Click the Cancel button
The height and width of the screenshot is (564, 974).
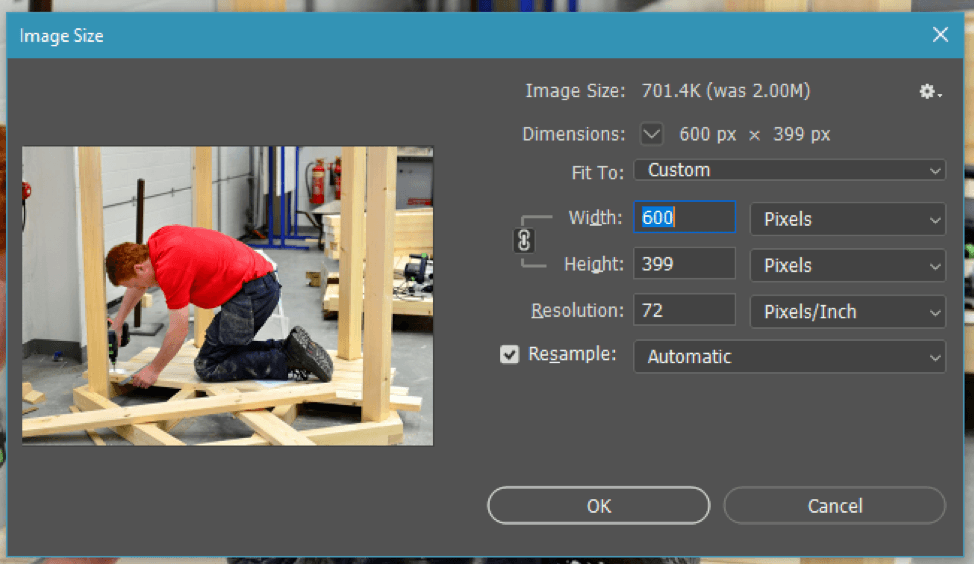click(x=834, y=506)
